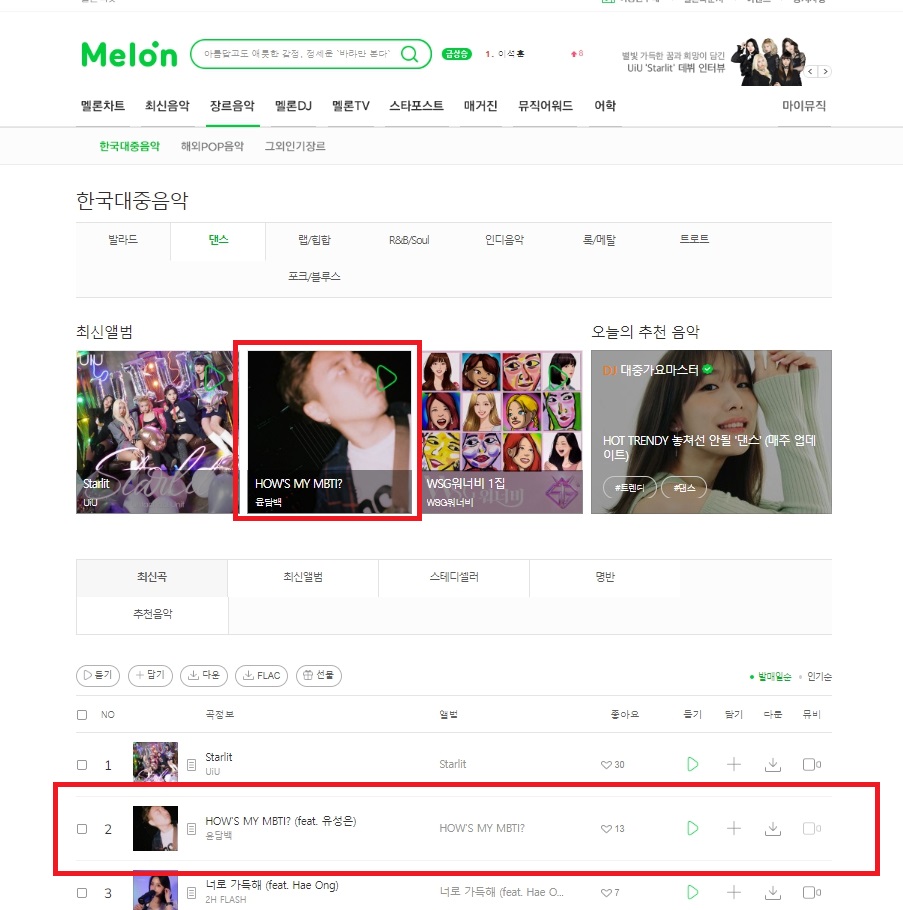This screenshot has height=910, width=903.
Task: Open lyrics icon next to the Starlit title
Action: click(192, 765)
